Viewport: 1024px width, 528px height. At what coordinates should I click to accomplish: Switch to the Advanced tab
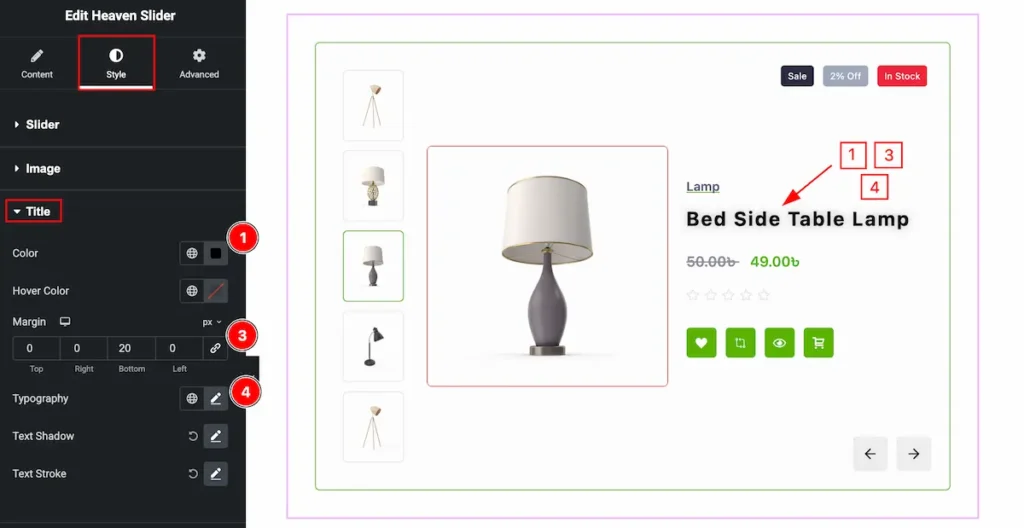[199, 63]
